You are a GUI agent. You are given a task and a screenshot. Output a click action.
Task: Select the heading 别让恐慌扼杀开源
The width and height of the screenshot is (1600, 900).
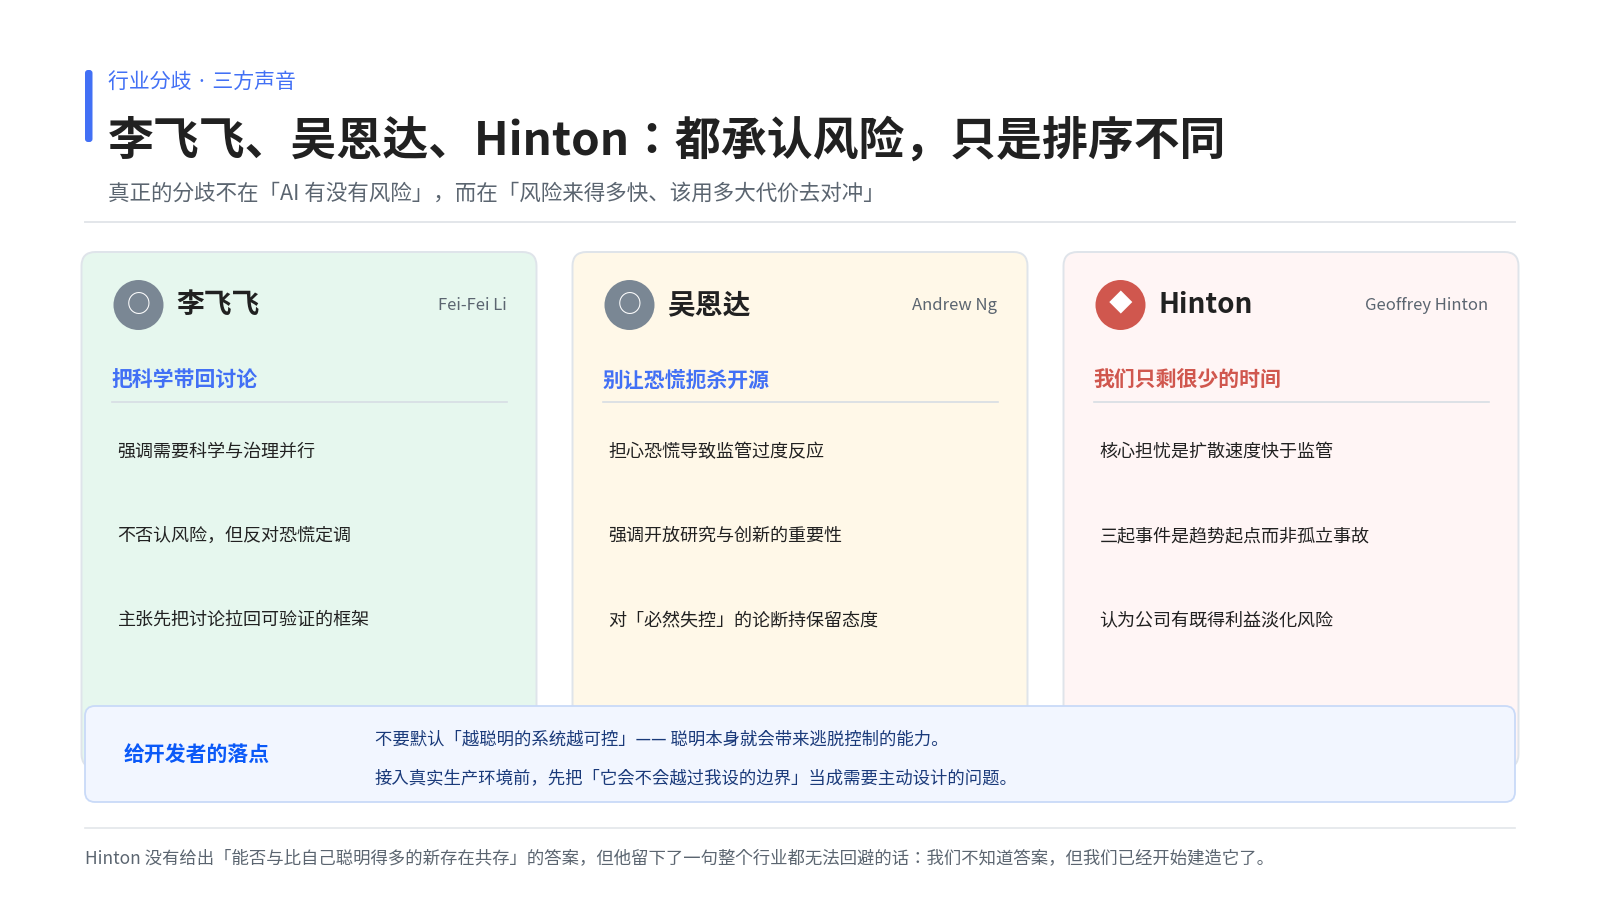point(685,380)
